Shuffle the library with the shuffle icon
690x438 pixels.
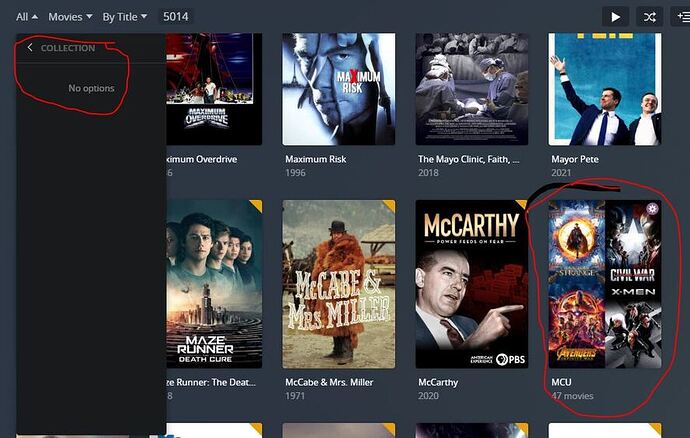click(x=650, y=17)
